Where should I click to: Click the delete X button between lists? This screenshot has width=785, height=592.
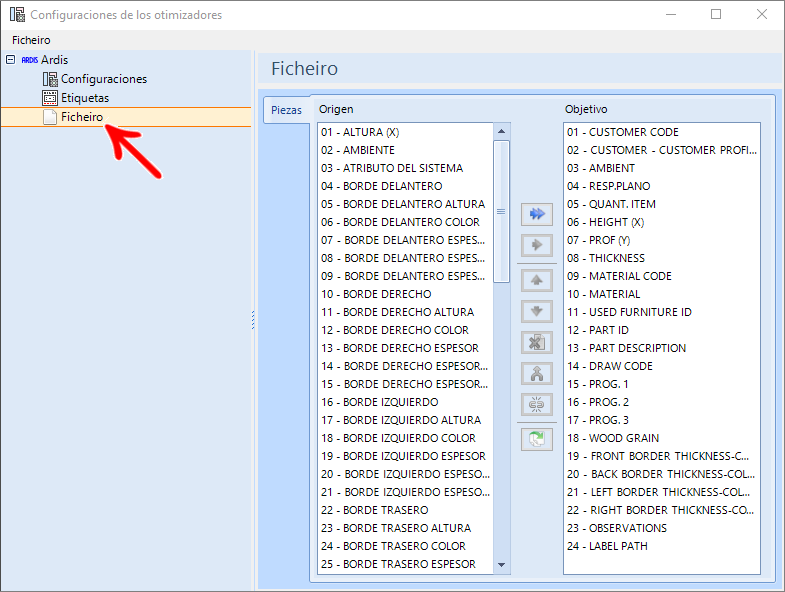tap(537, 343)
